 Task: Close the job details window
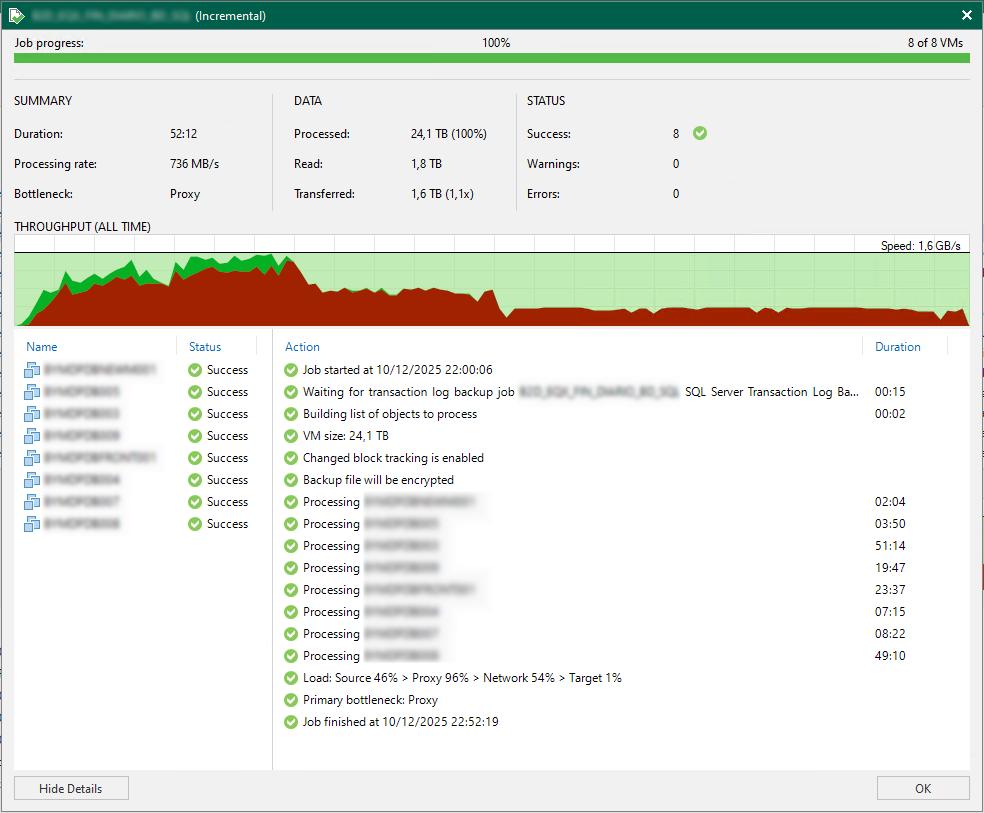(x=966, y=15)
